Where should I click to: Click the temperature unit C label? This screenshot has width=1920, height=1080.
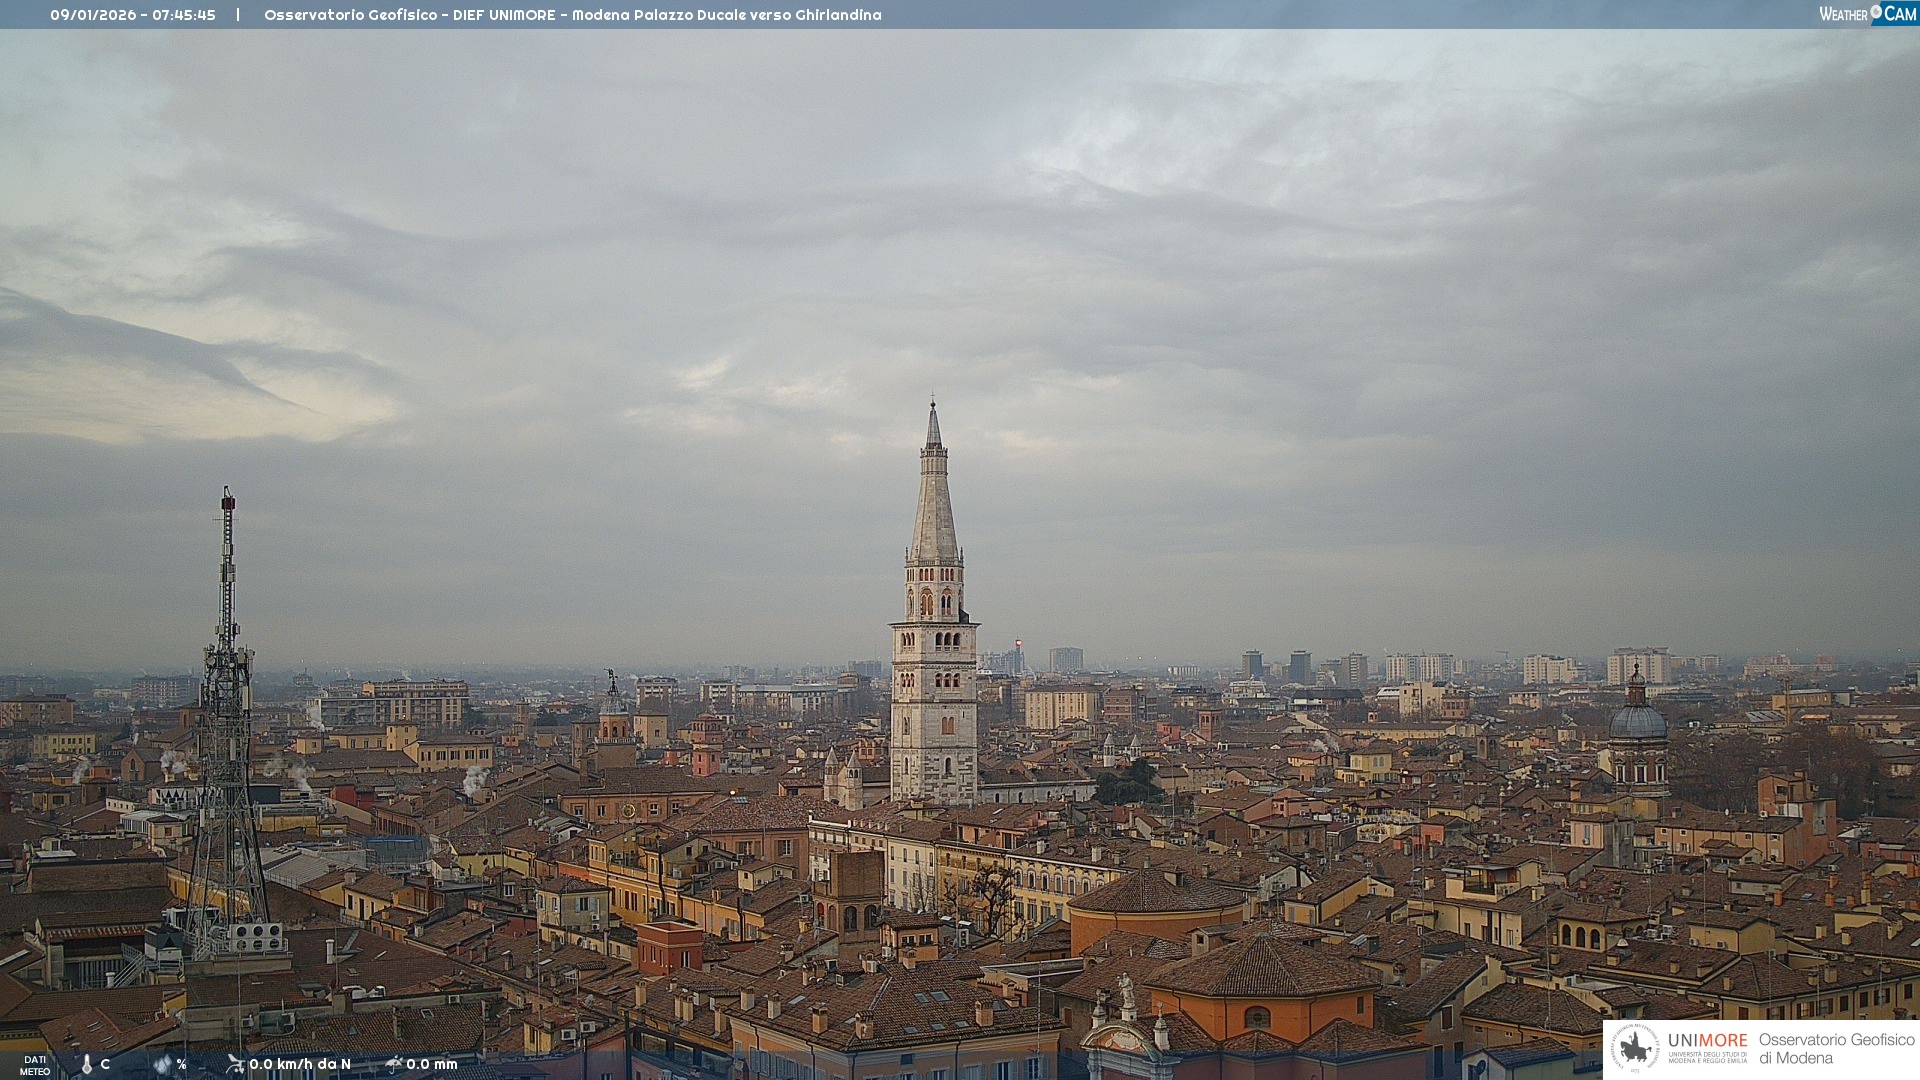105,1064
